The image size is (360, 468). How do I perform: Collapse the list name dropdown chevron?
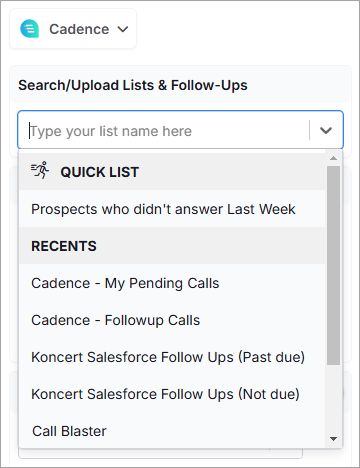coord(326,130)
